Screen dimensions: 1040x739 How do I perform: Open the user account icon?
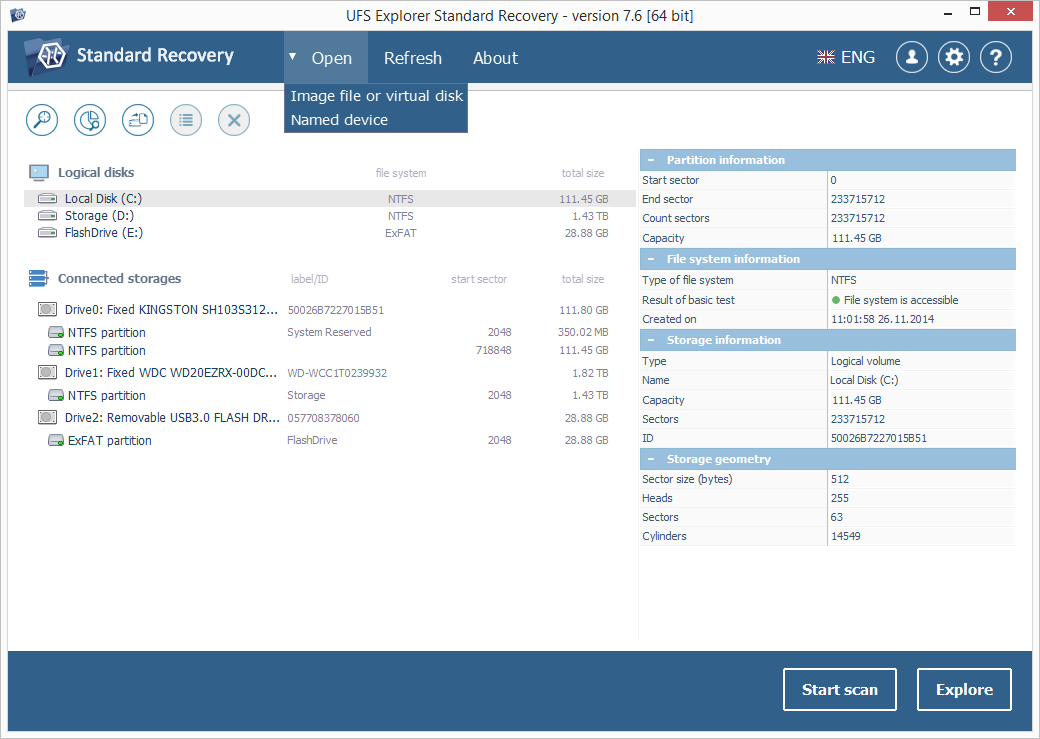912,58
